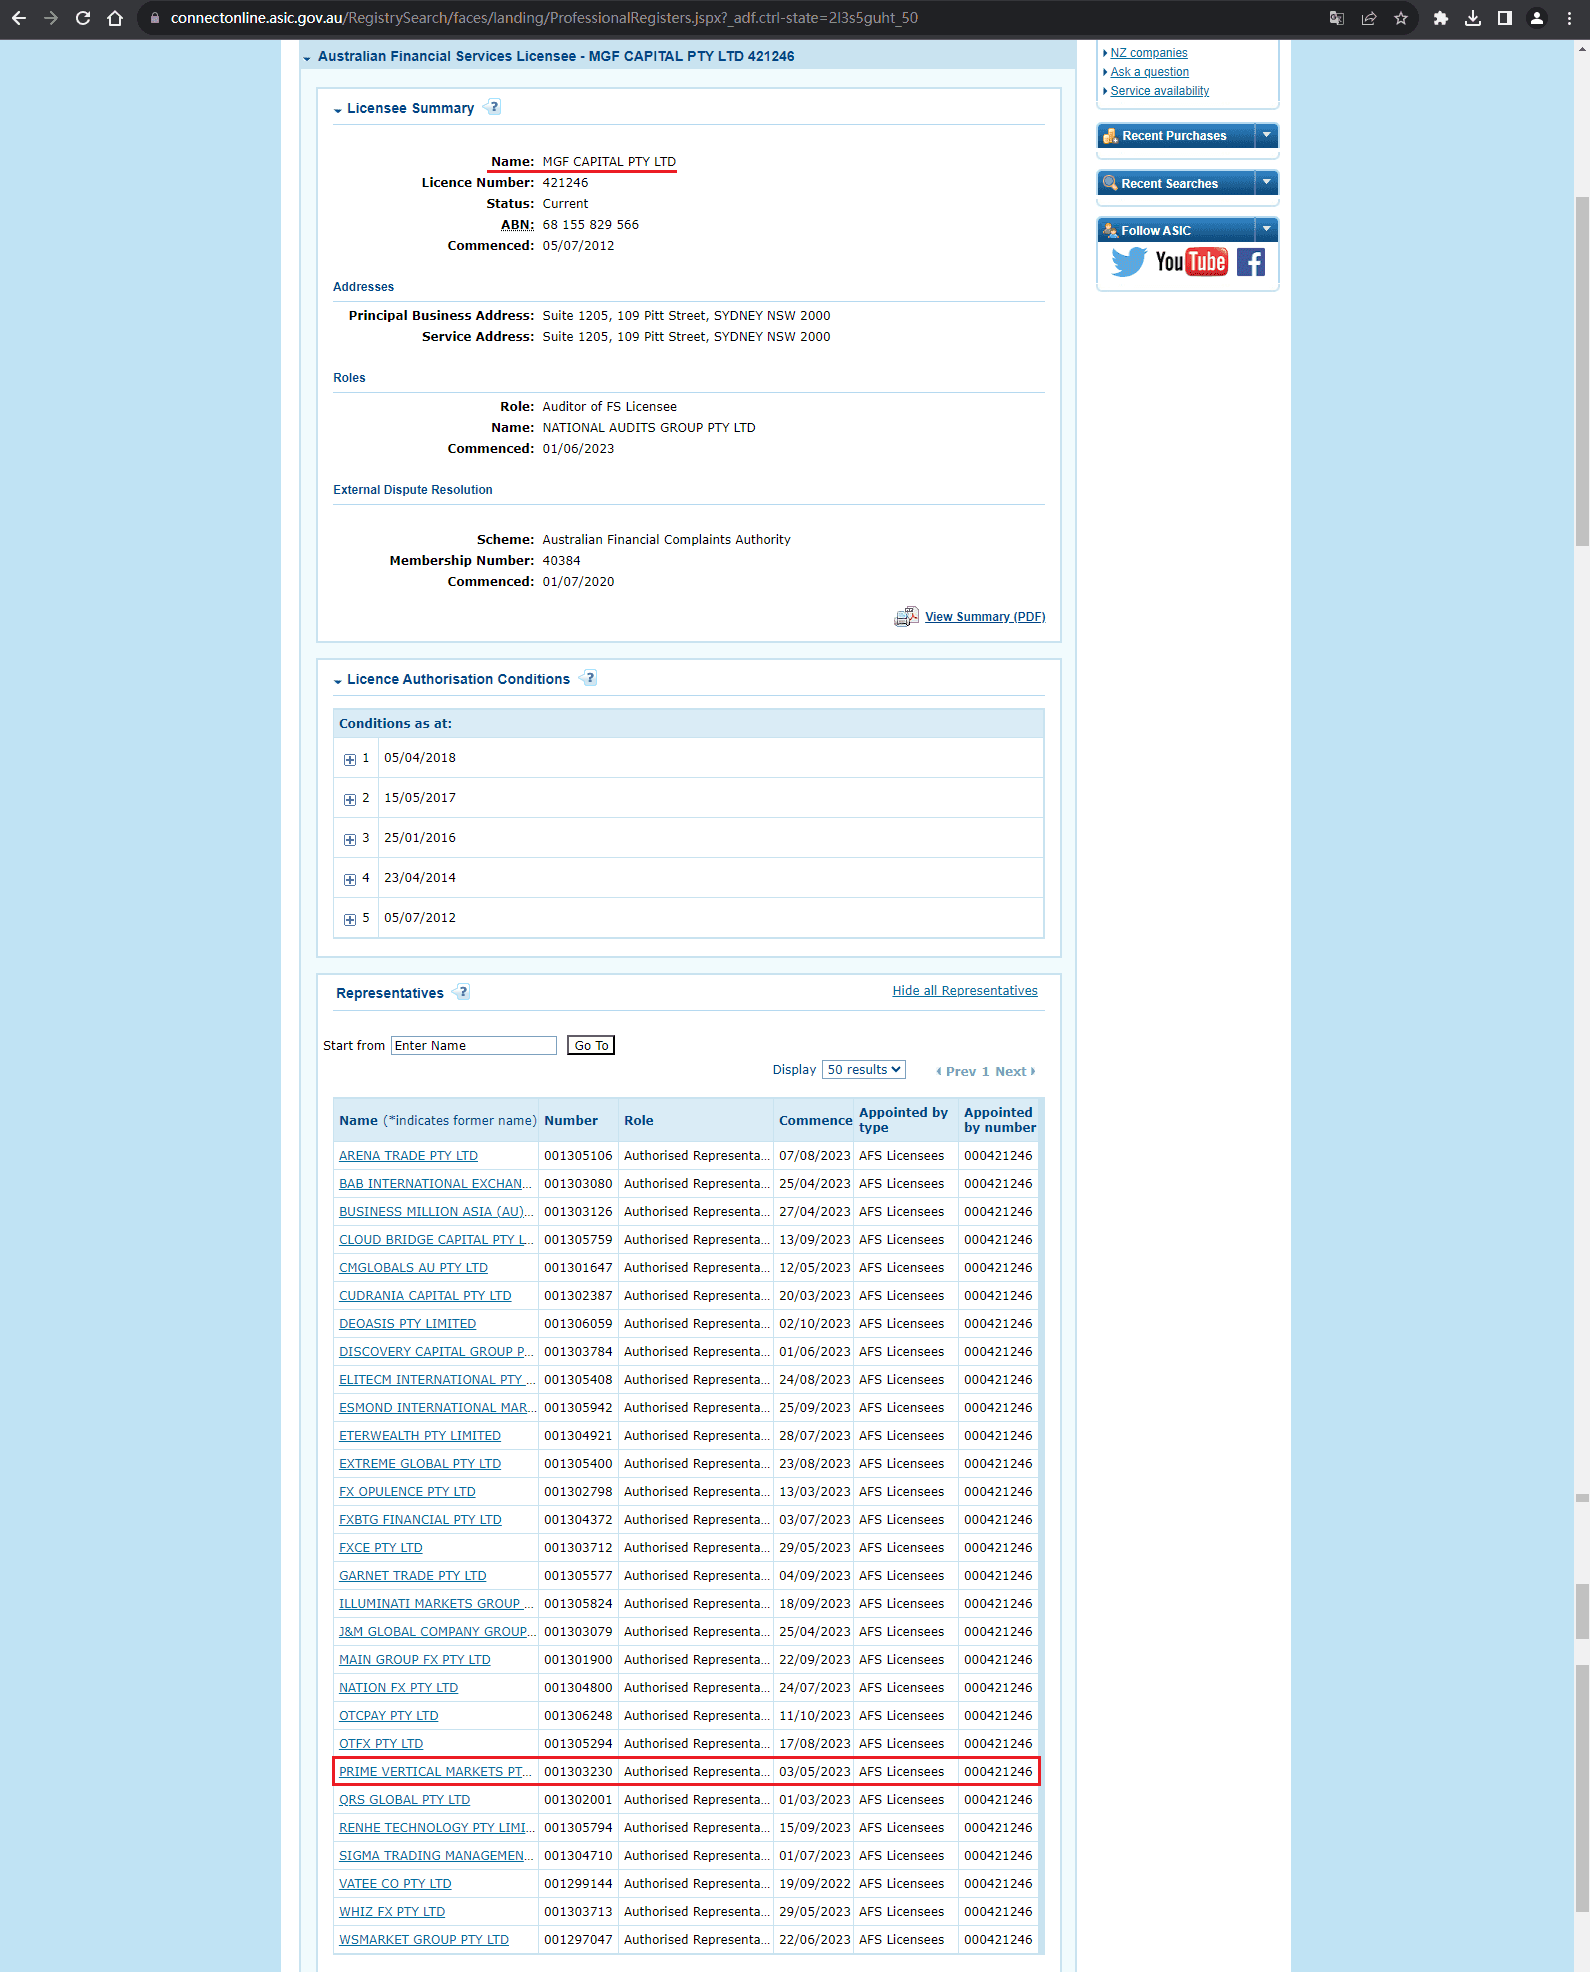
Task: Open GARNET TRADE PTY LTD link
Action: click(x=412, y=1575)
